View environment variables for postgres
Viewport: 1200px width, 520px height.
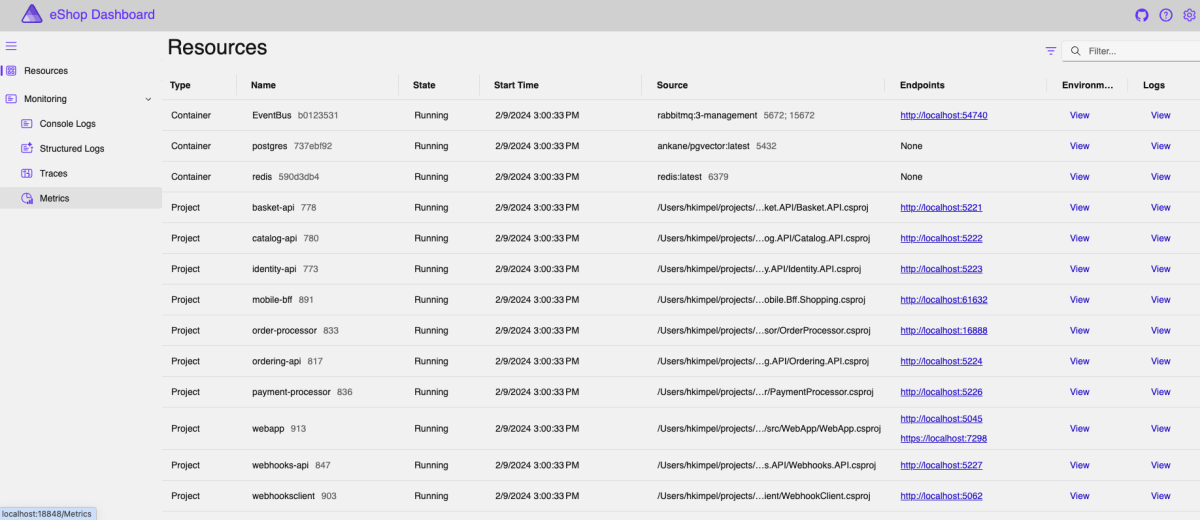(1079, 146)
